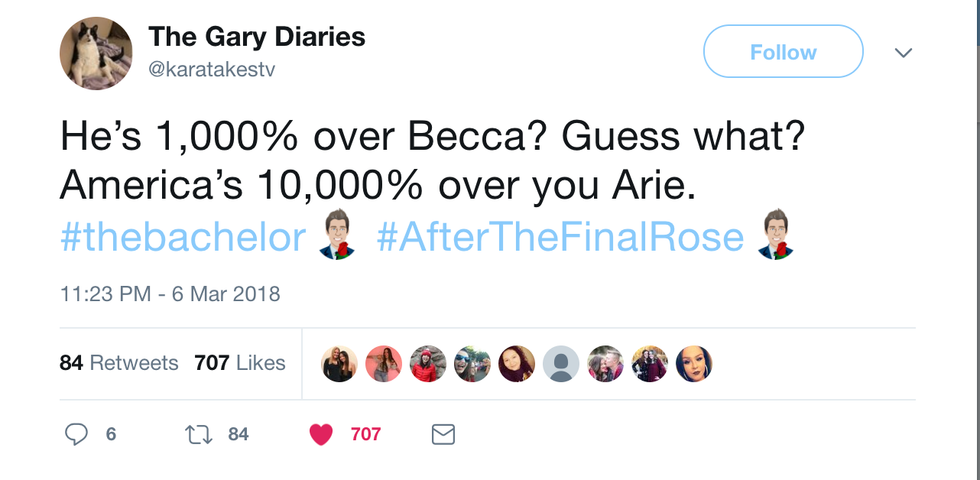
Task: Click the gray default silhouette liker avatar
Action: pos(561,364)
